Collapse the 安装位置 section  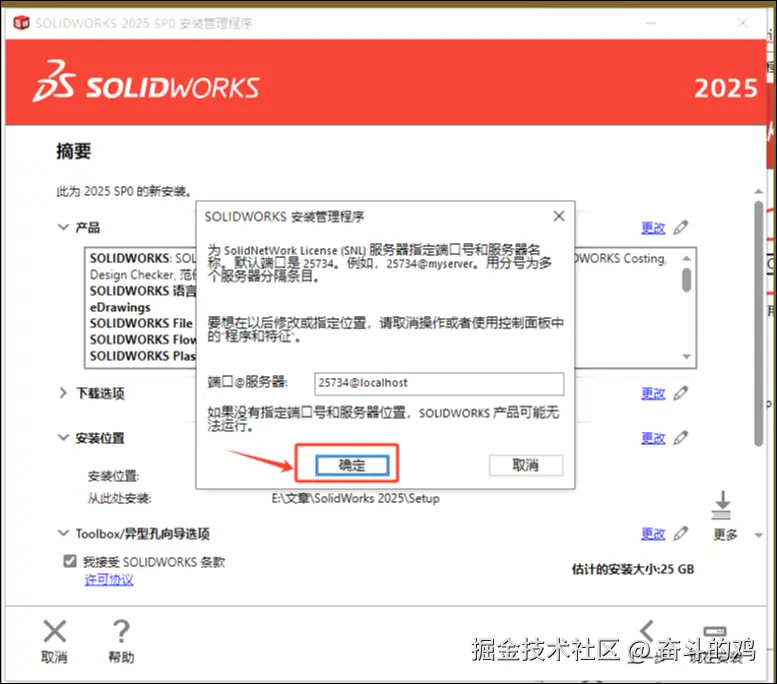63,438
